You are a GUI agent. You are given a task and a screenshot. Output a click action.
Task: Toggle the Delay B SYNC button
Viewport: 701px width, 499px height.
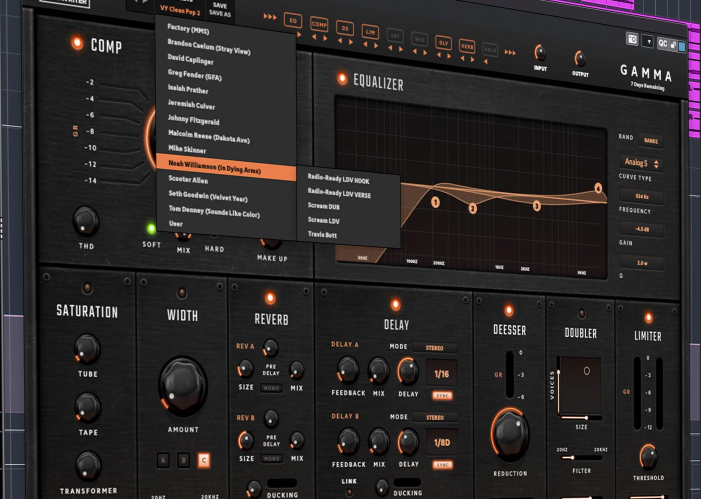(x=443, y=465)
